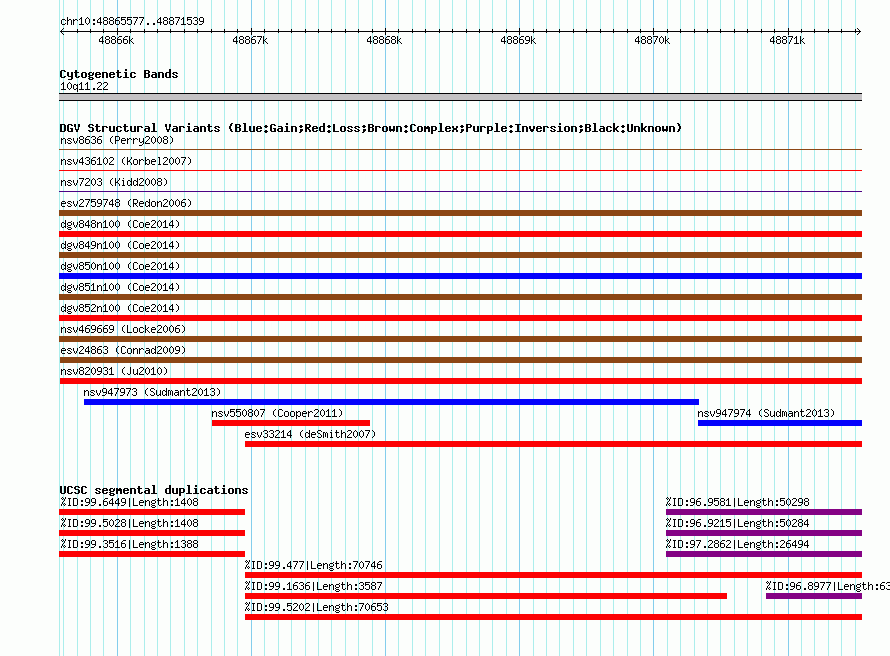Screen dimensions: 890x656
Task: Click the 48866k ruler tick label
Action: tap(116, 40)
